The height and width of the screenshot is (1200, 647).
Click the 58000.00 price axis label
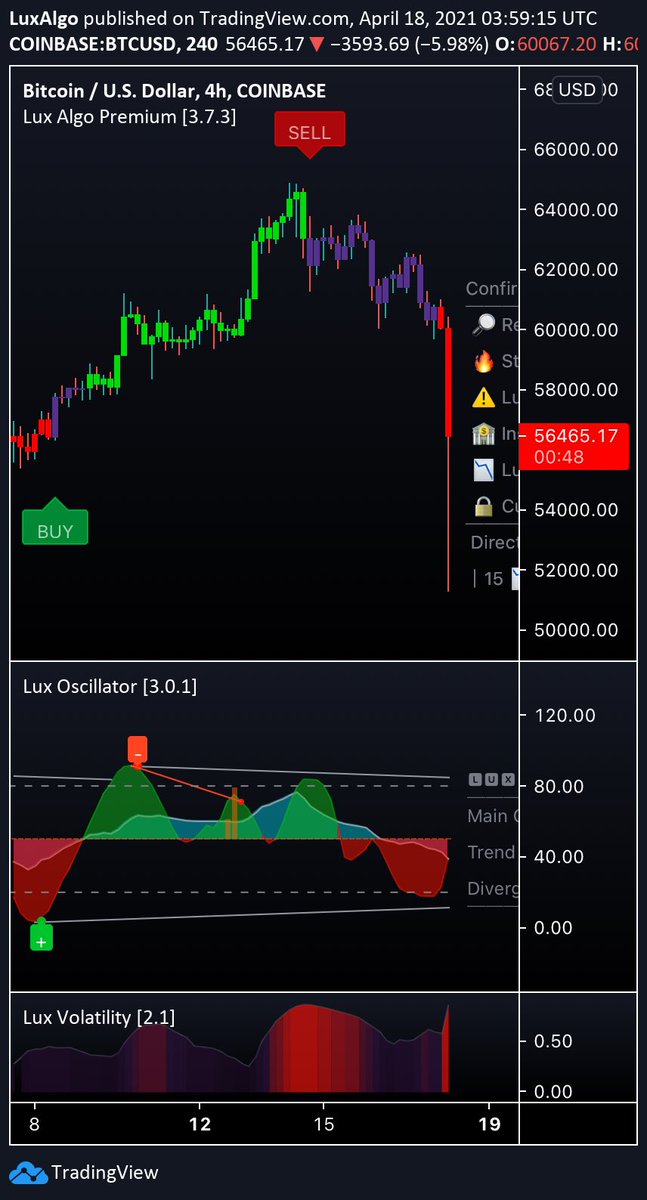[x=577, y=390]
